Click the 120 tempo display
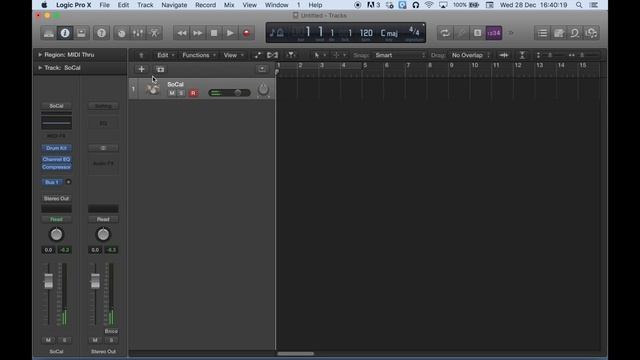 click(366, 33)
